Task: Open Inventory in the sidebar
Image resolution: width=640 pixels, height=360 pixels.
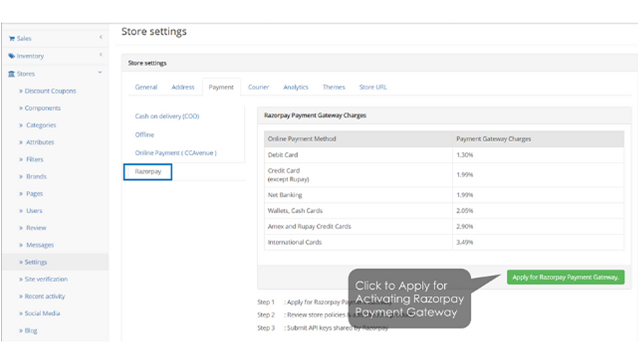Action: click(x=30, y=56)
